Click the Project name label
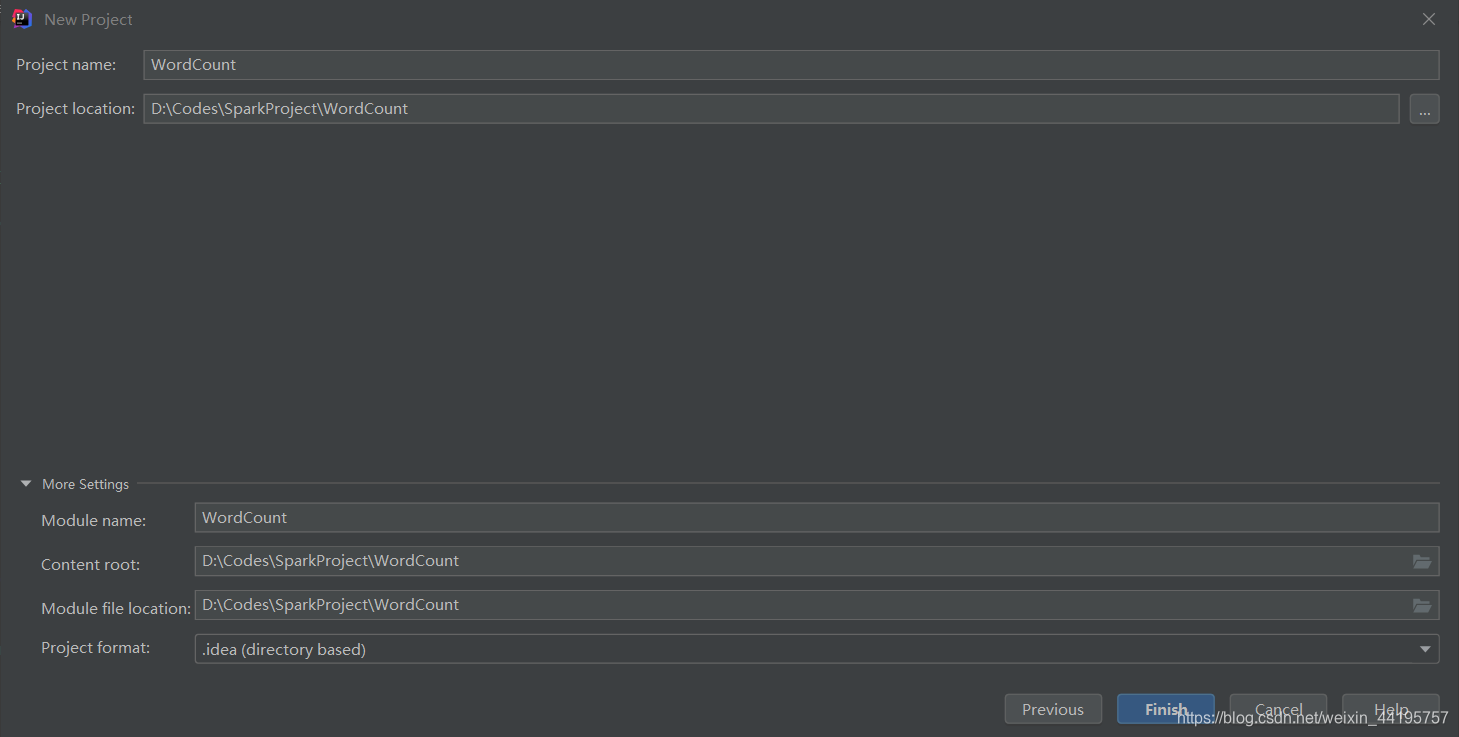This screenshot has height=737, width=1459. [66, 65]
